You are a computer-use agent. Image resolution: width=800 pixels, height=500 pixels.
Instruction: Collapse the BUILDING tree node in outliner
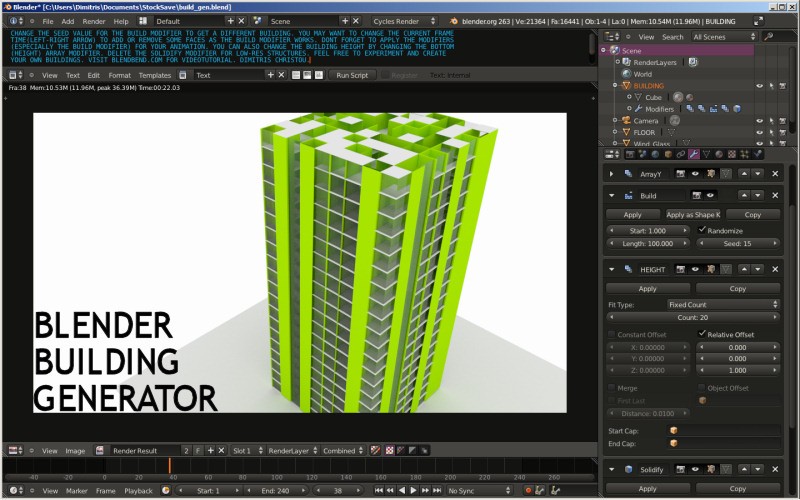(x=615, y=86)
